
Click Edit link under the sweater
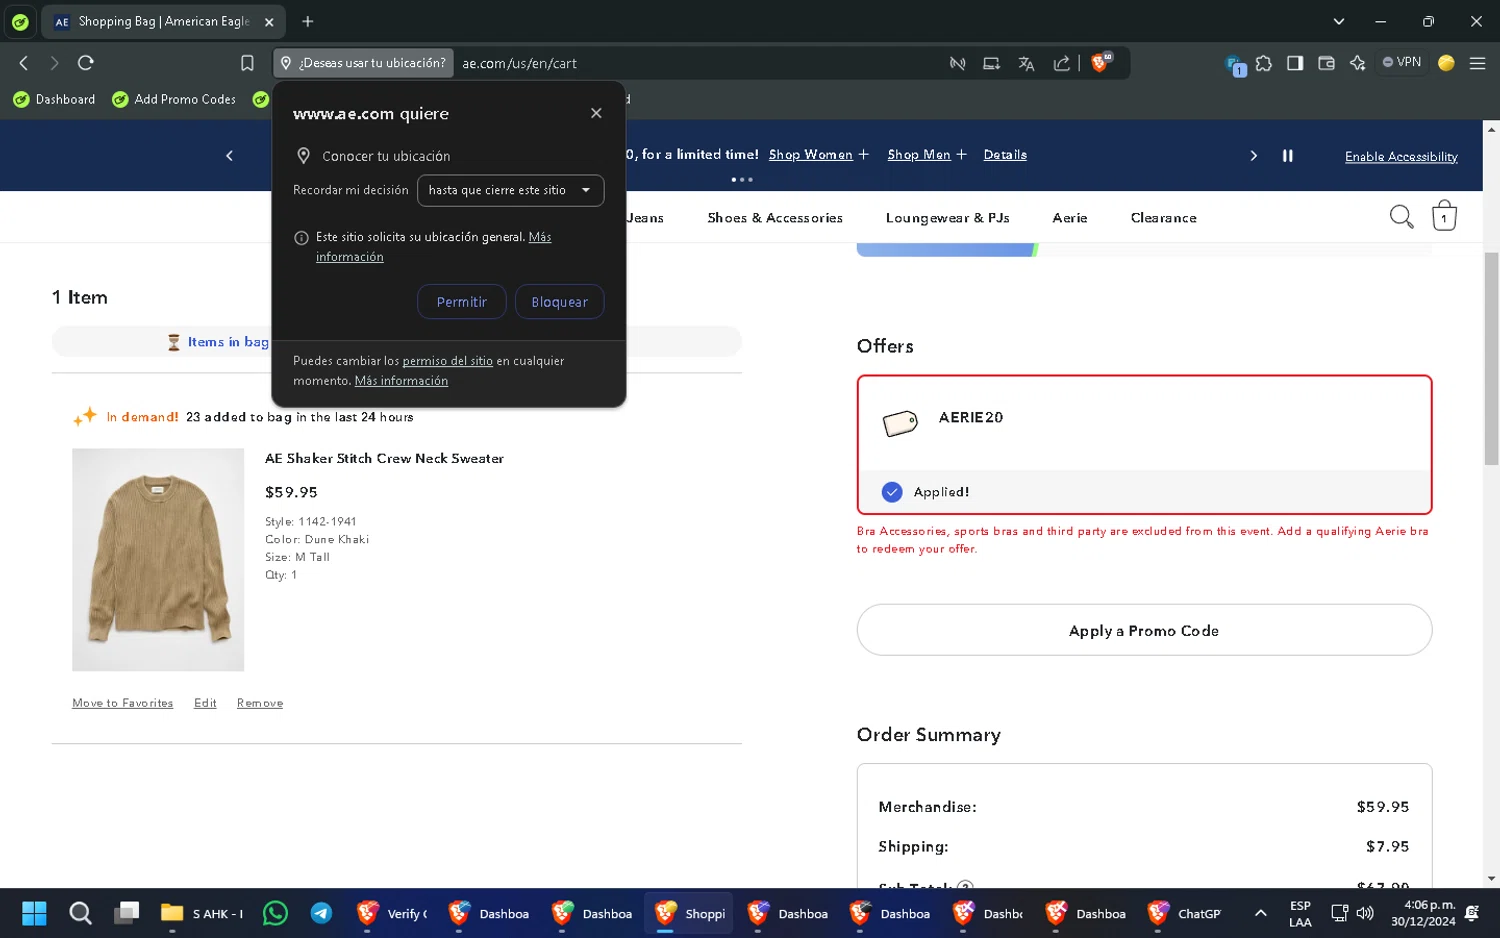point(205,703)
